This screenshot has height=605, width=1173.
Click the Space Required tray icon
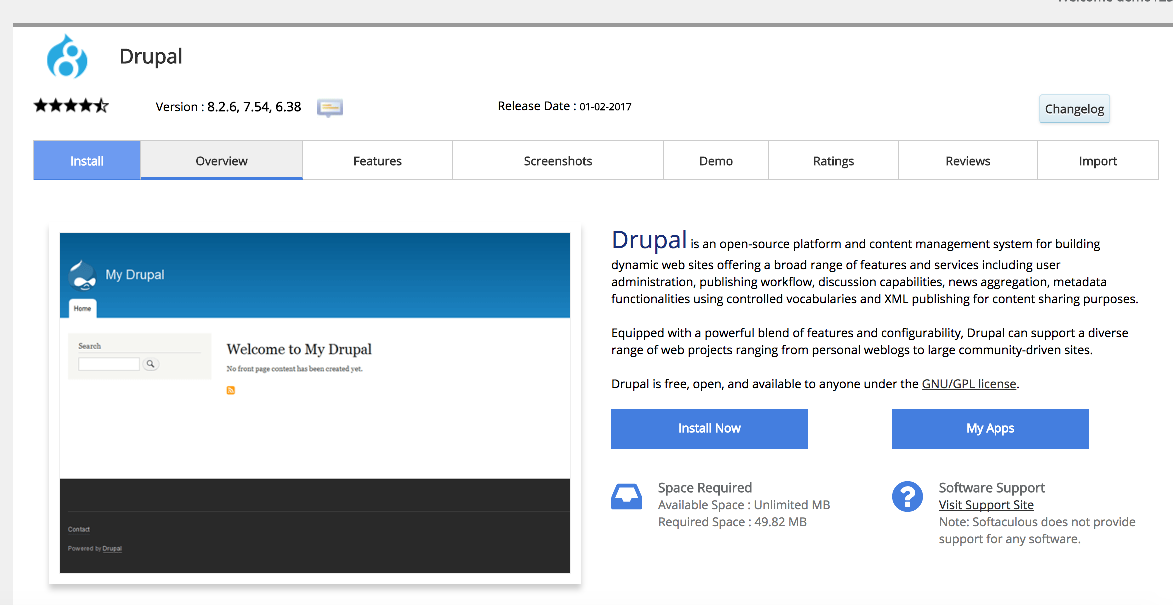coord(626,497)
